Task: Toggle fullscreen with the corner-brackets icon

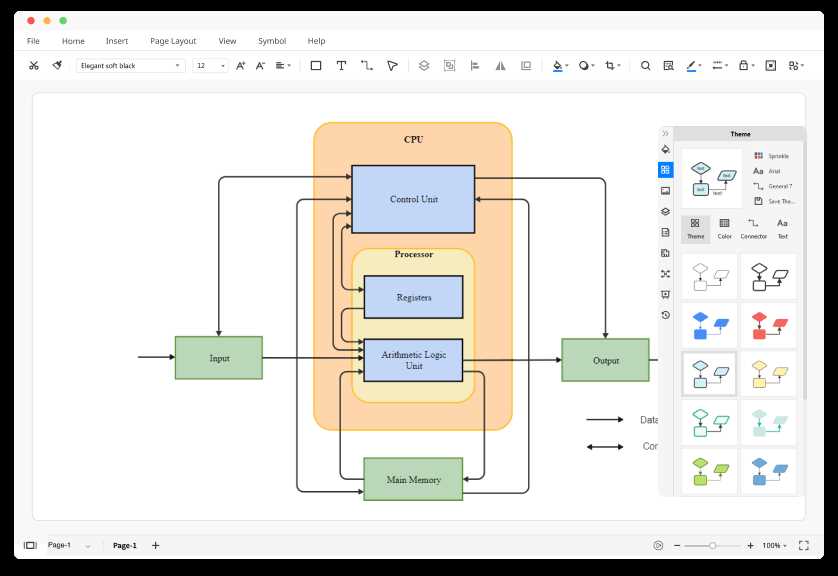Action: pos(804,545)
